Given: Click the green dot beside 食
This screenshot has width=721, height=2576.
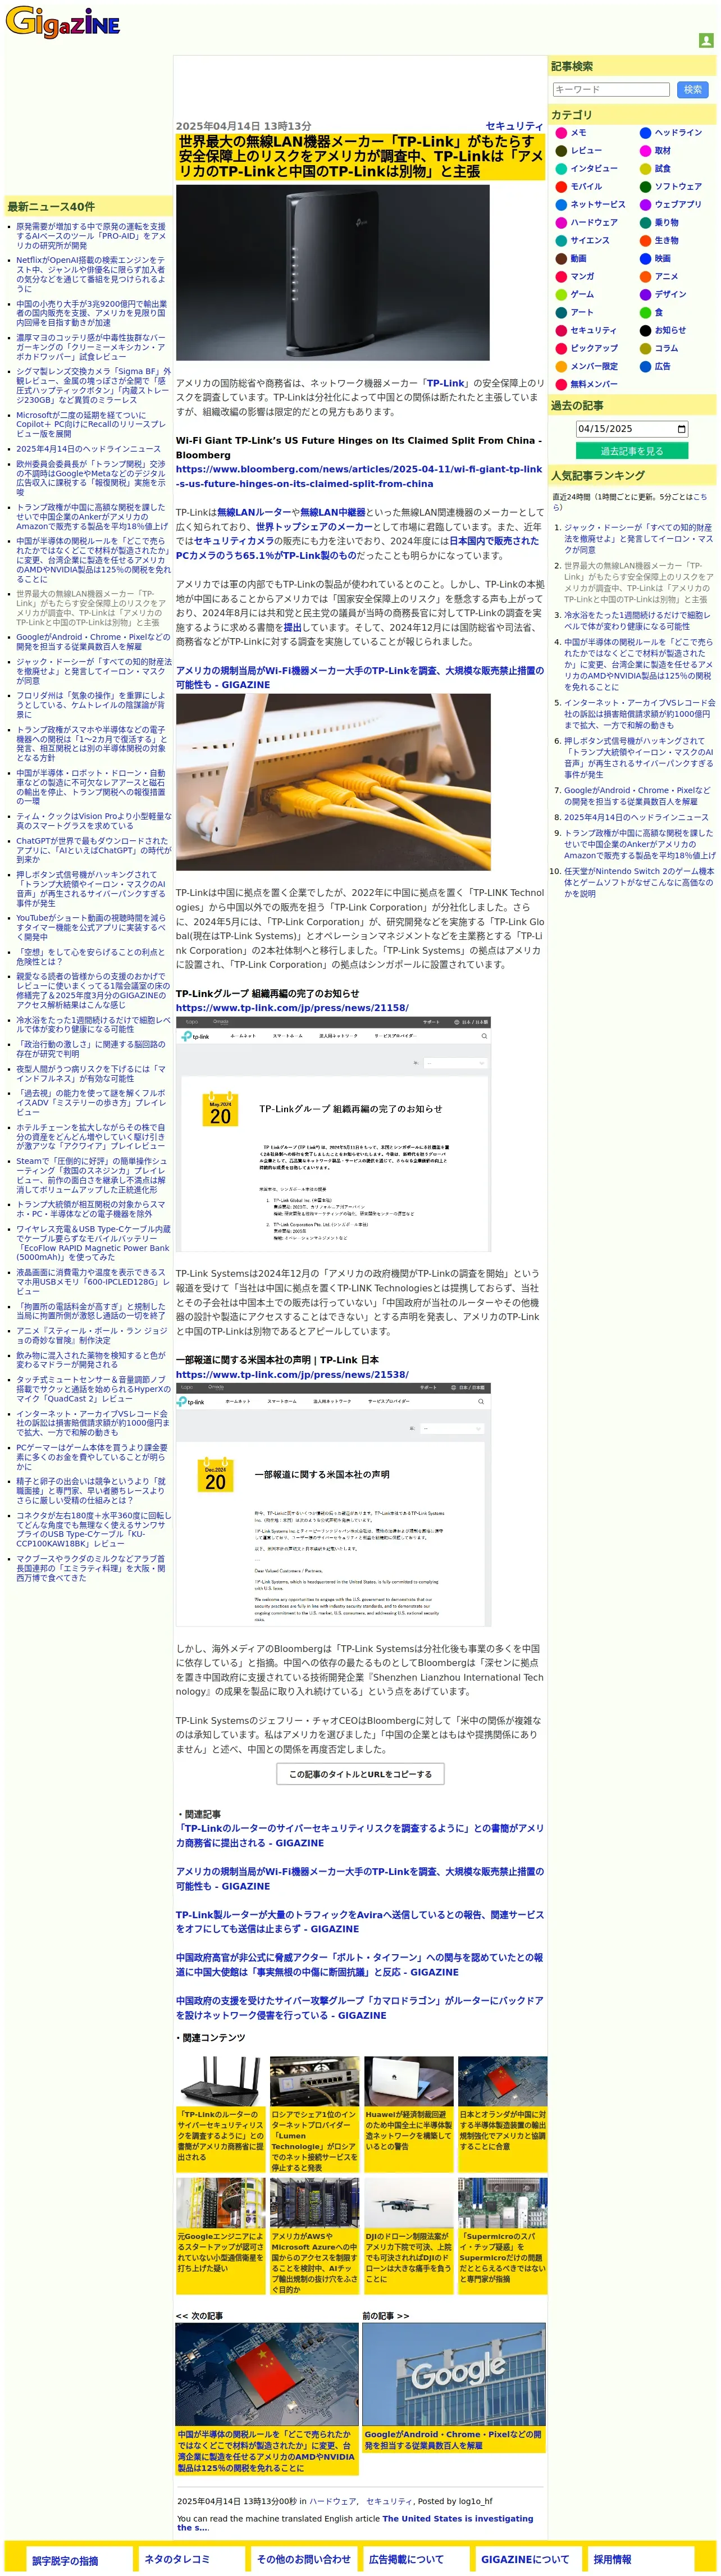Looking at the screenshot, I should pos(645,313).
